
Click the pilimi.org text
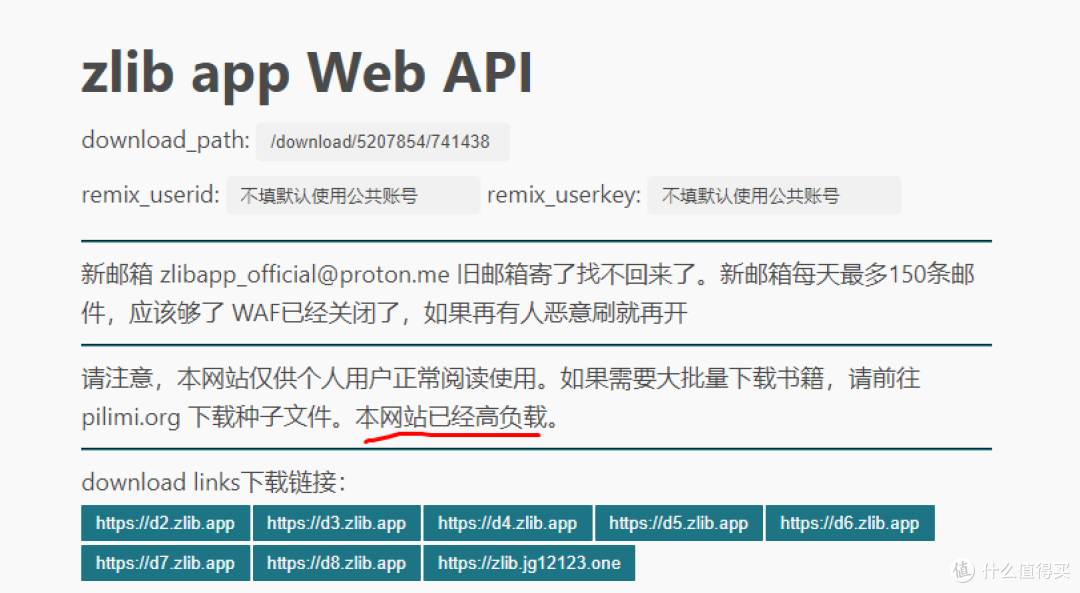131,417
